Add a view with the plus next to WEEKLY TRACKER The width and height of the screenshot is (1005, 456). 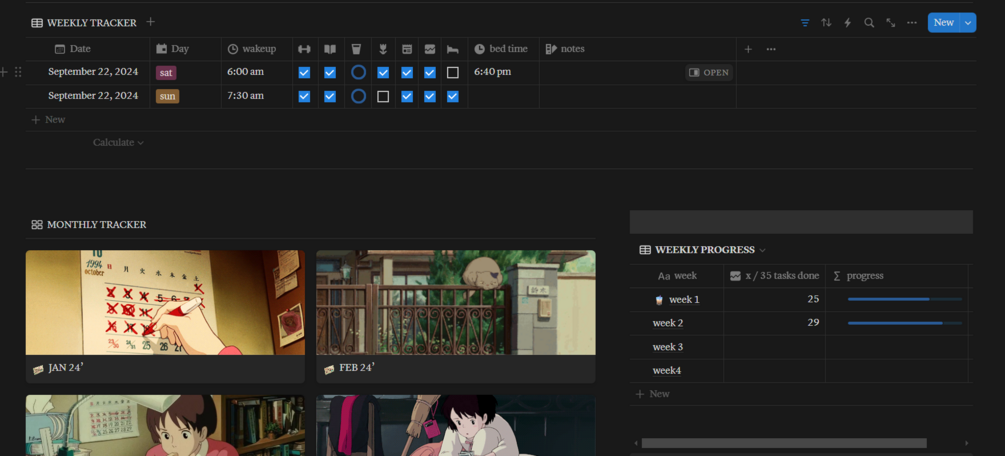pyautogui.click(x=151, y=22)
